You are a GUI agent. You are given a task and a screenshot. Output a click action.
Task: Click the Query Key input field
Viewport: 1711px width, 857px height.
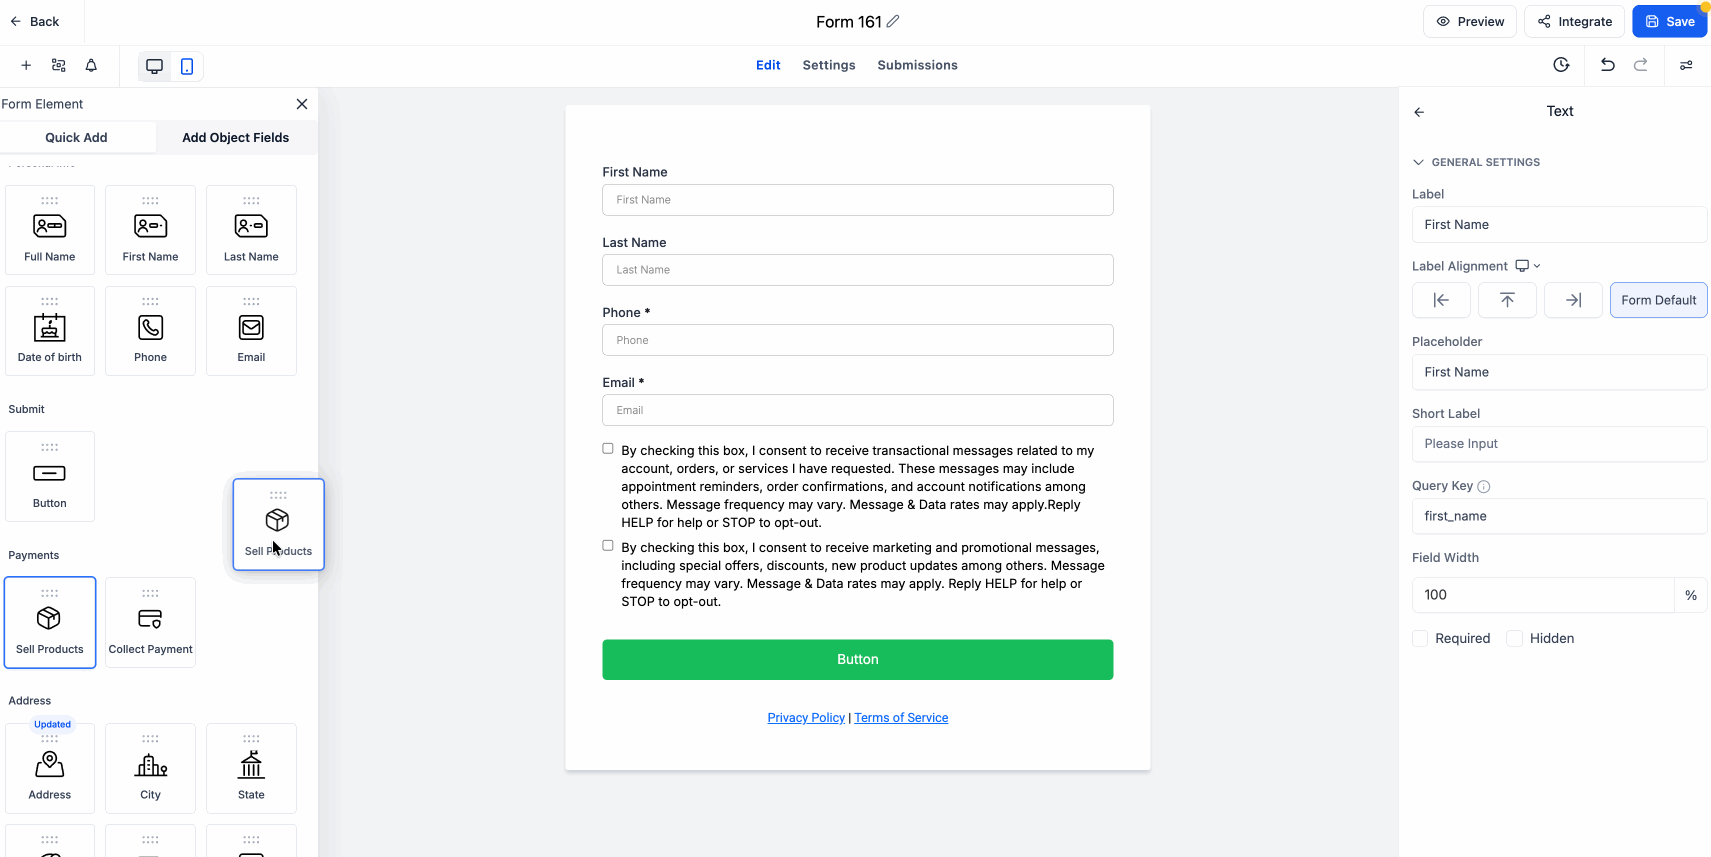pyautogui.click(x=1558, y=516)
